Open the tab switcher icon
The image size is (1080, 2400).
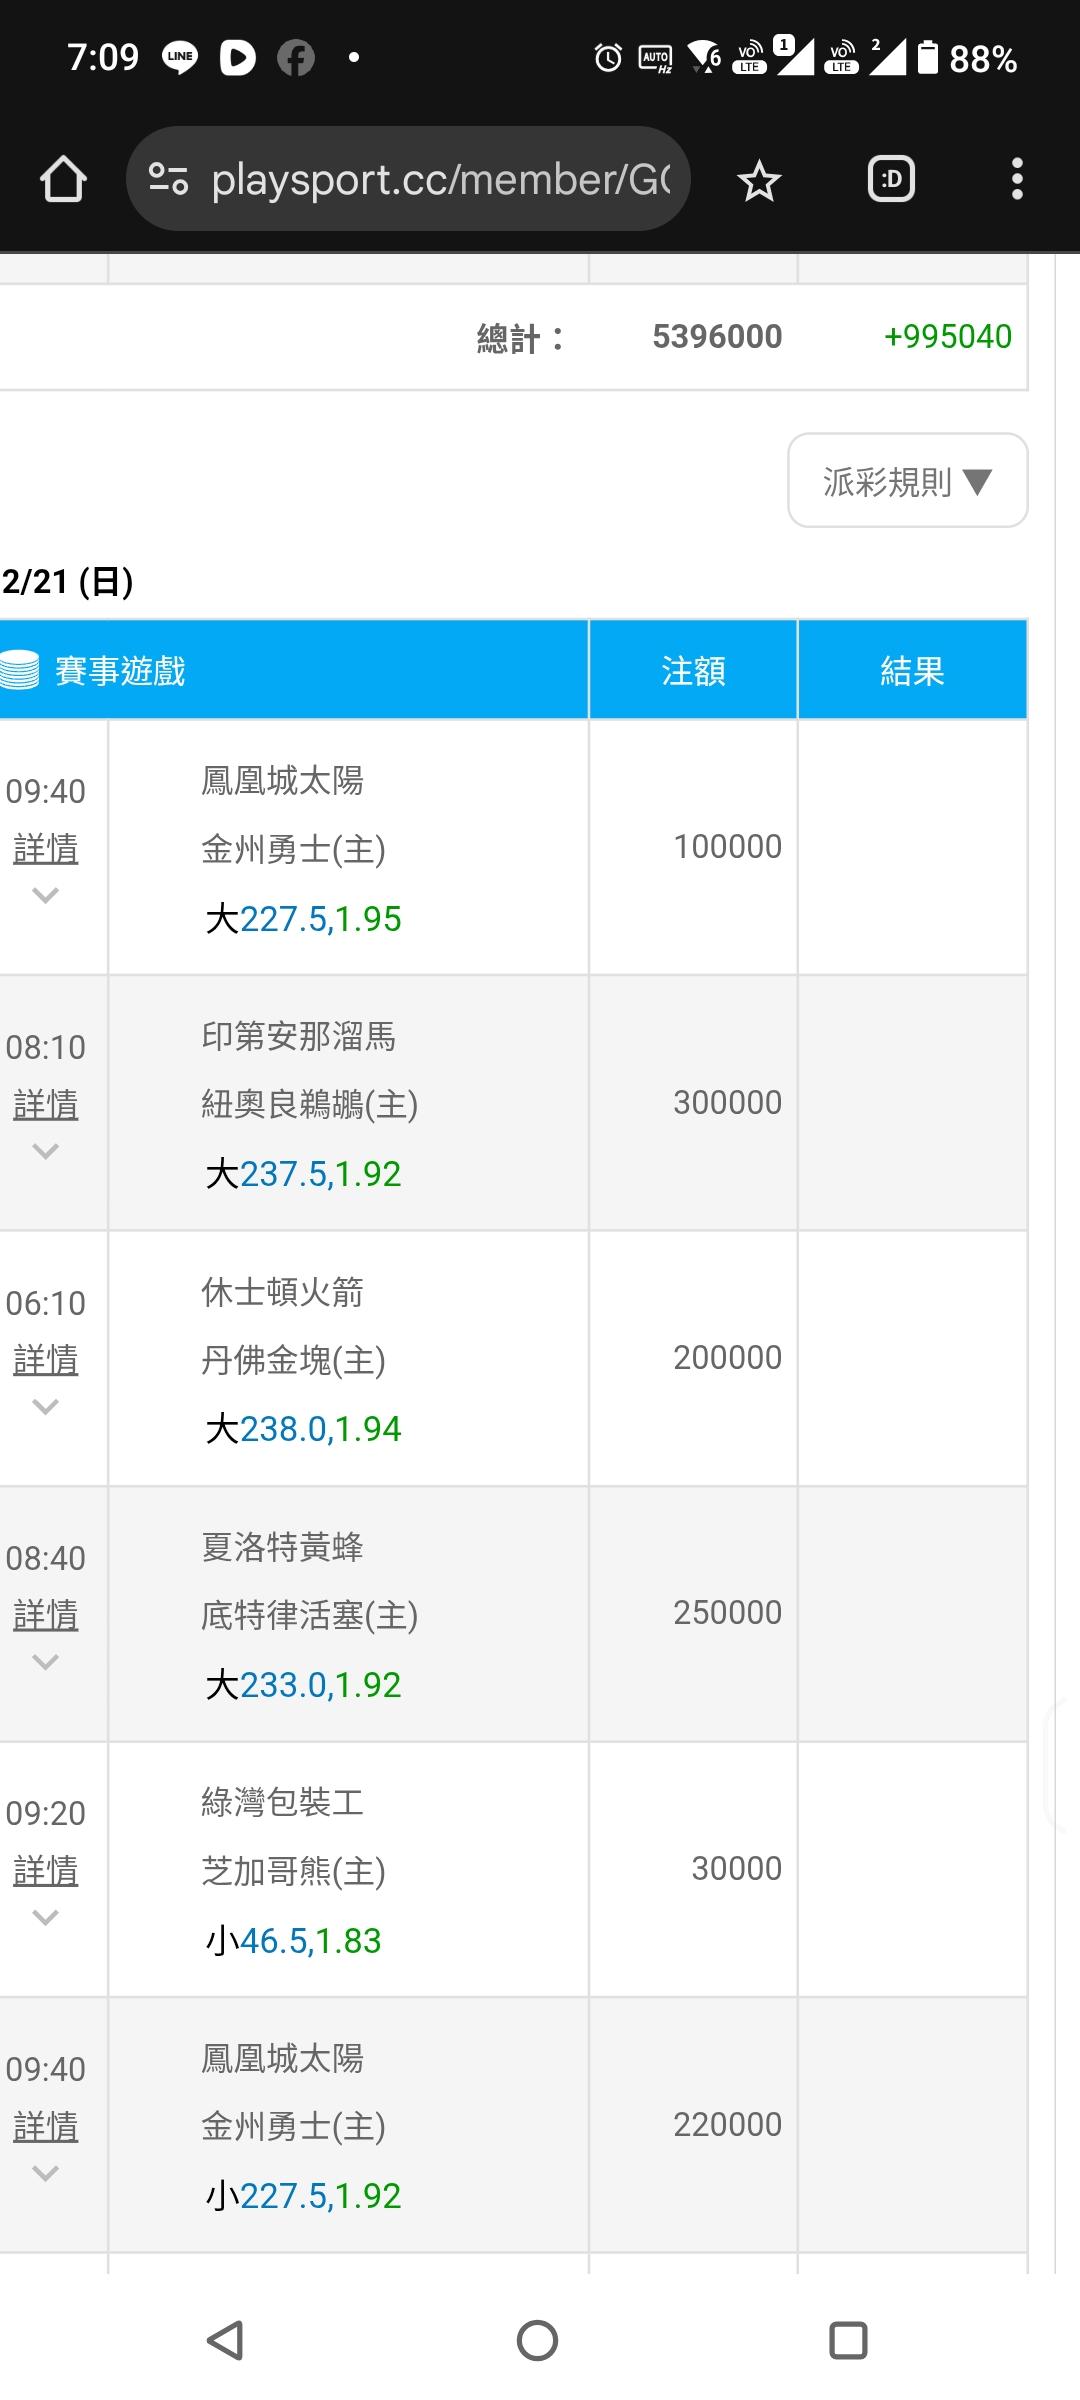[891, 180]
